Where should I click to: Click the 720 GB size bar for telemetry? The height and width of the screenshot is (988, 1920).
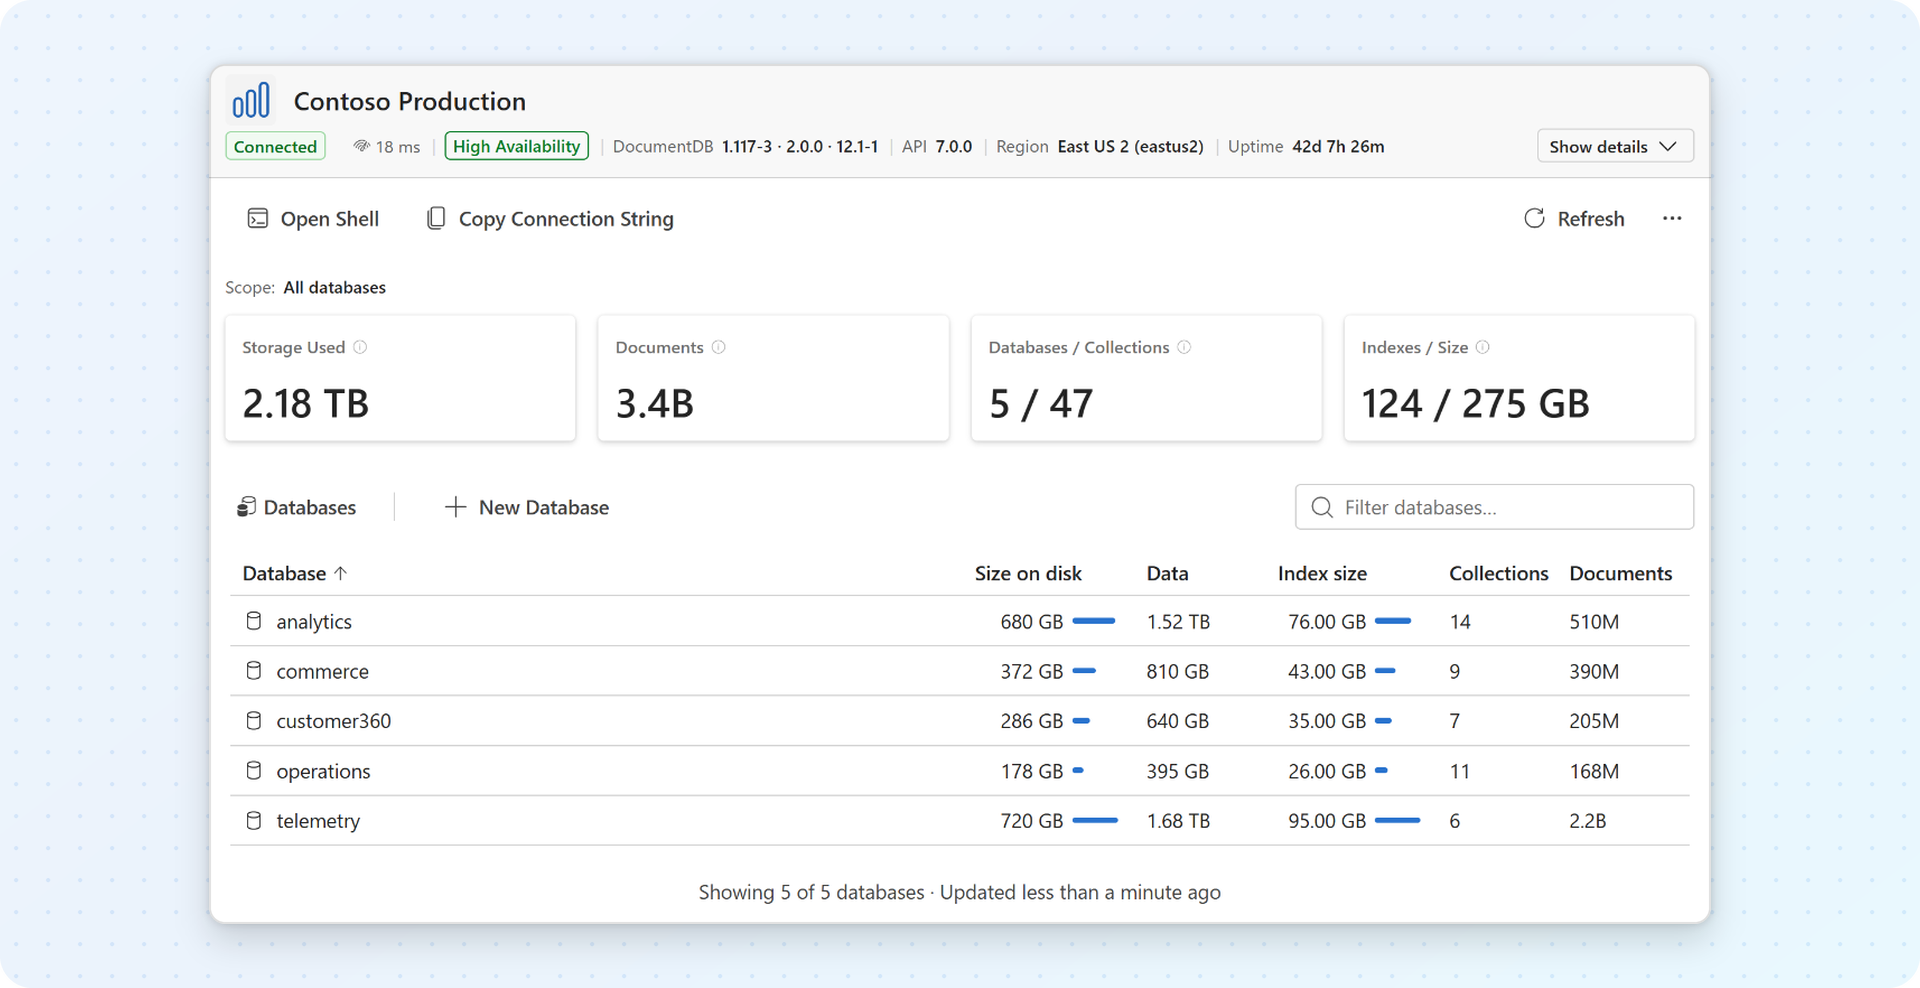(1095, 820)
